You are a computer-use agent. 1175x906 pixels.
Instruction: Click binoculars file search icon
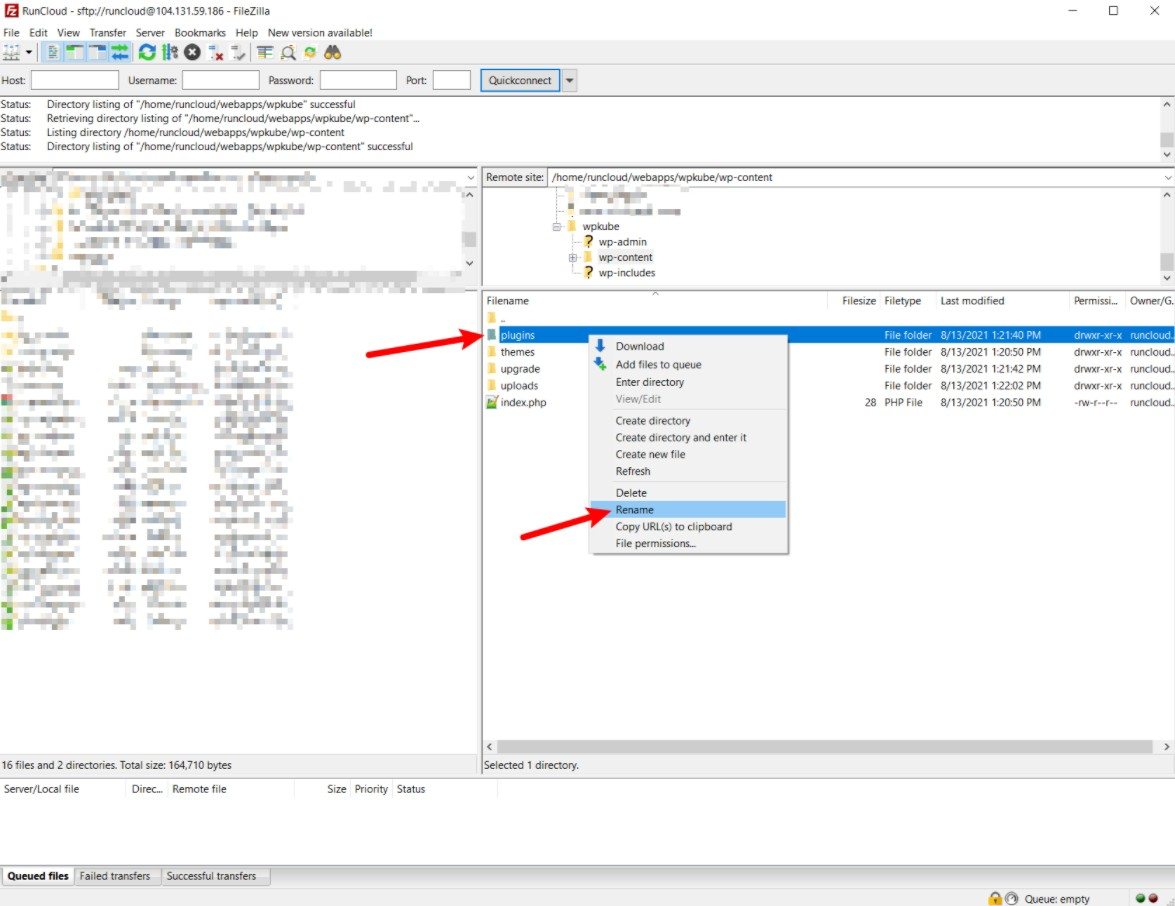(333, 52)
